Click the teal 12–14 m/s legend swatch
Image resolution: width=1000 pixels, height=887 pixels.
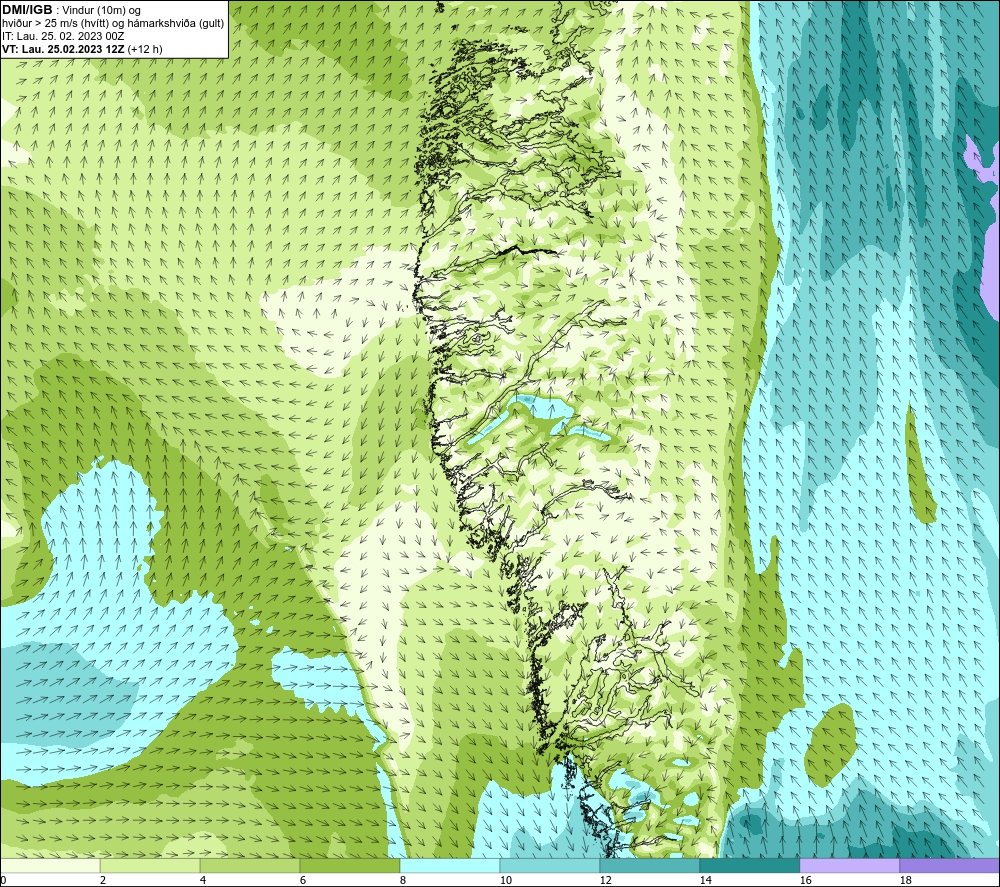coord(649,865)
